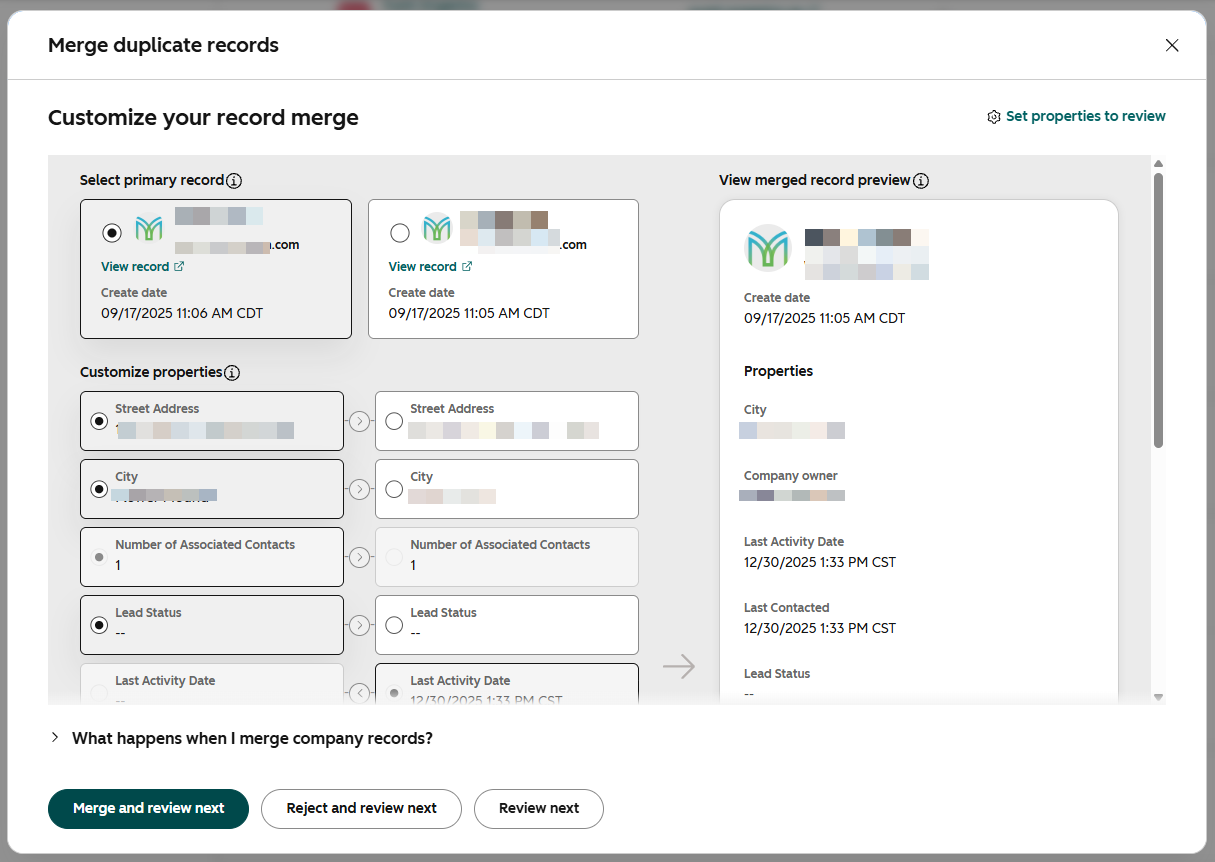Close the Merge duplicate records dialog

1172,45
